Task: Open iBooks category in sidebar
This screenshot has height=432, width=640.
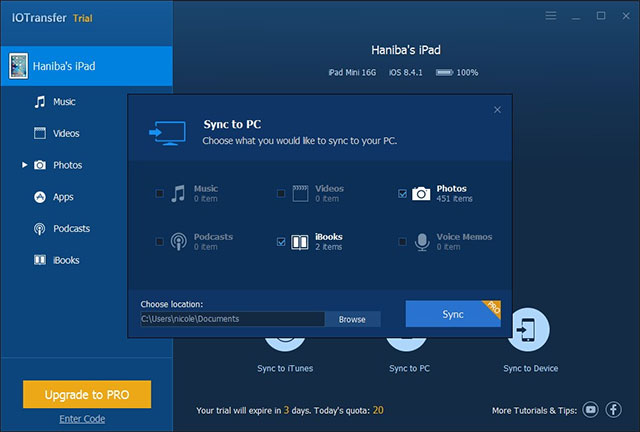Action: tap(66, 260)
